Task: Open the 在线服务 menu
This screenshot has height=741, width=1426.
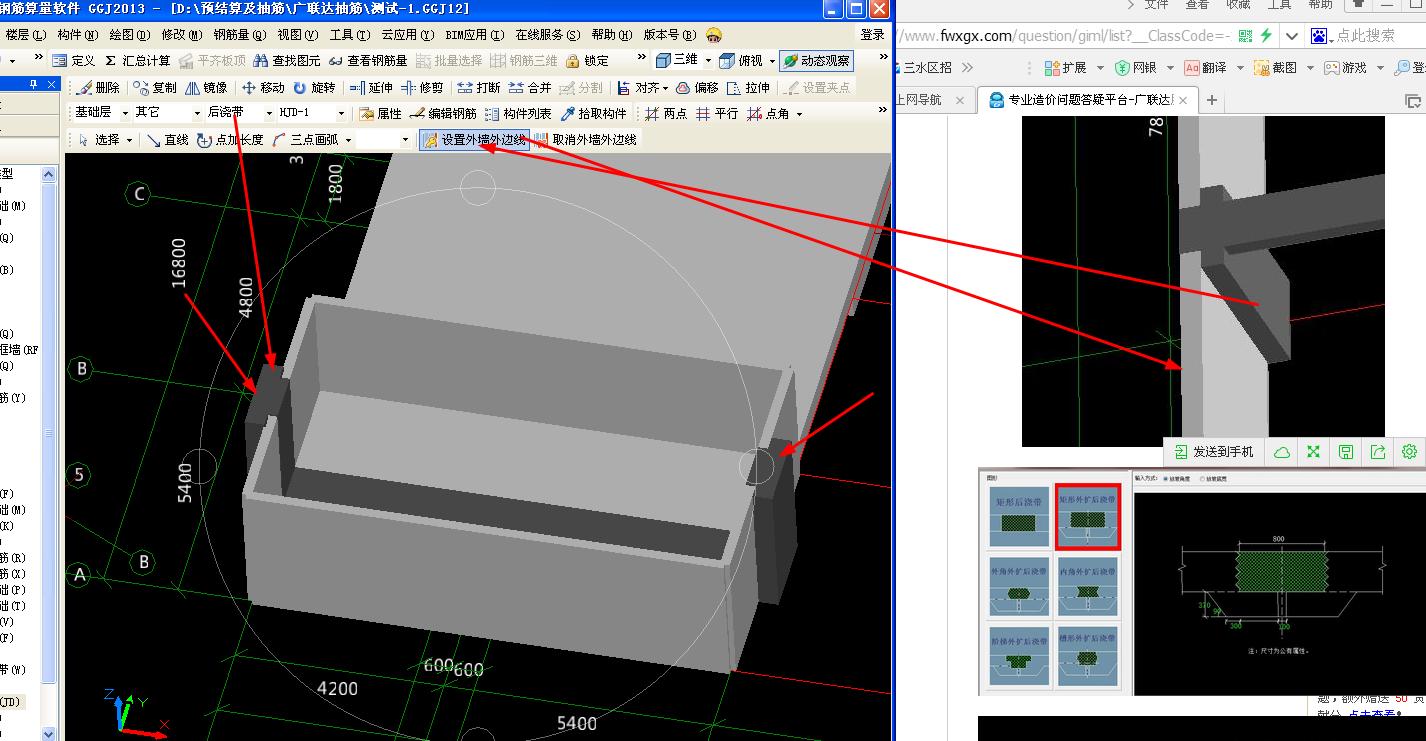Action: tap(547, 35)
